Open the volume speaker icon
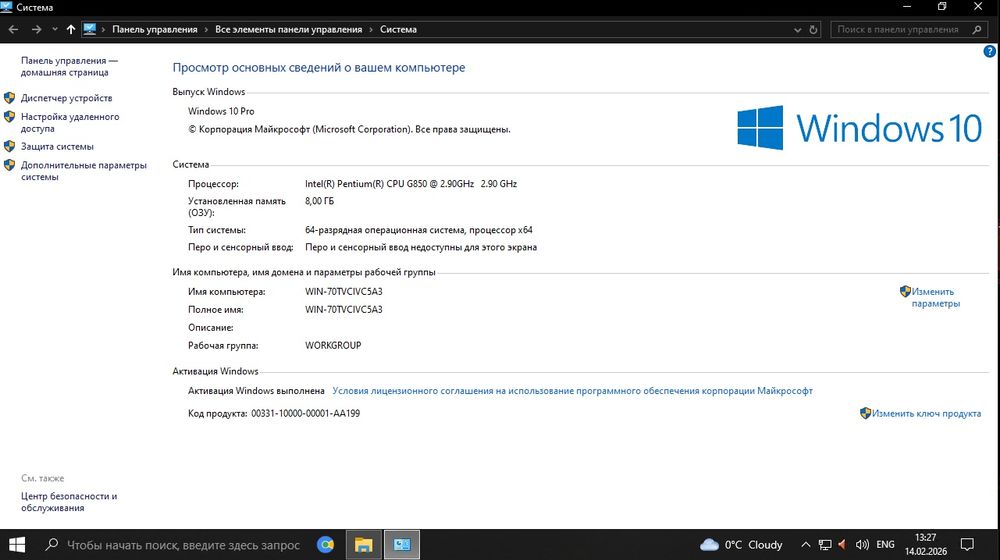Screen dimensions: 1000x560 click(x=862, y=545)
